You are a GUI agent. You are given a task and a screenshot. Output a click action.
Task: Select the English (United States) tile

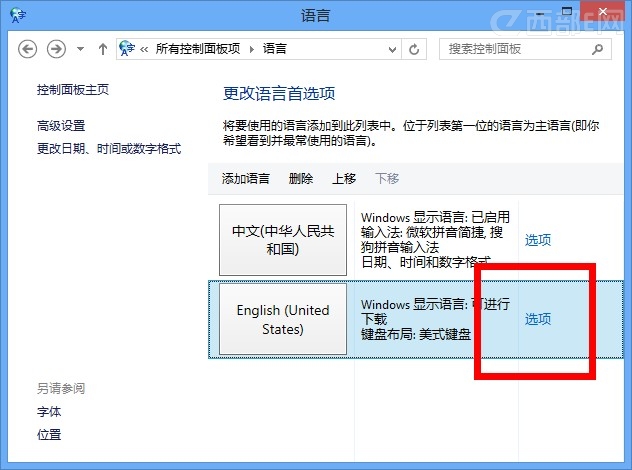point(283,320)
